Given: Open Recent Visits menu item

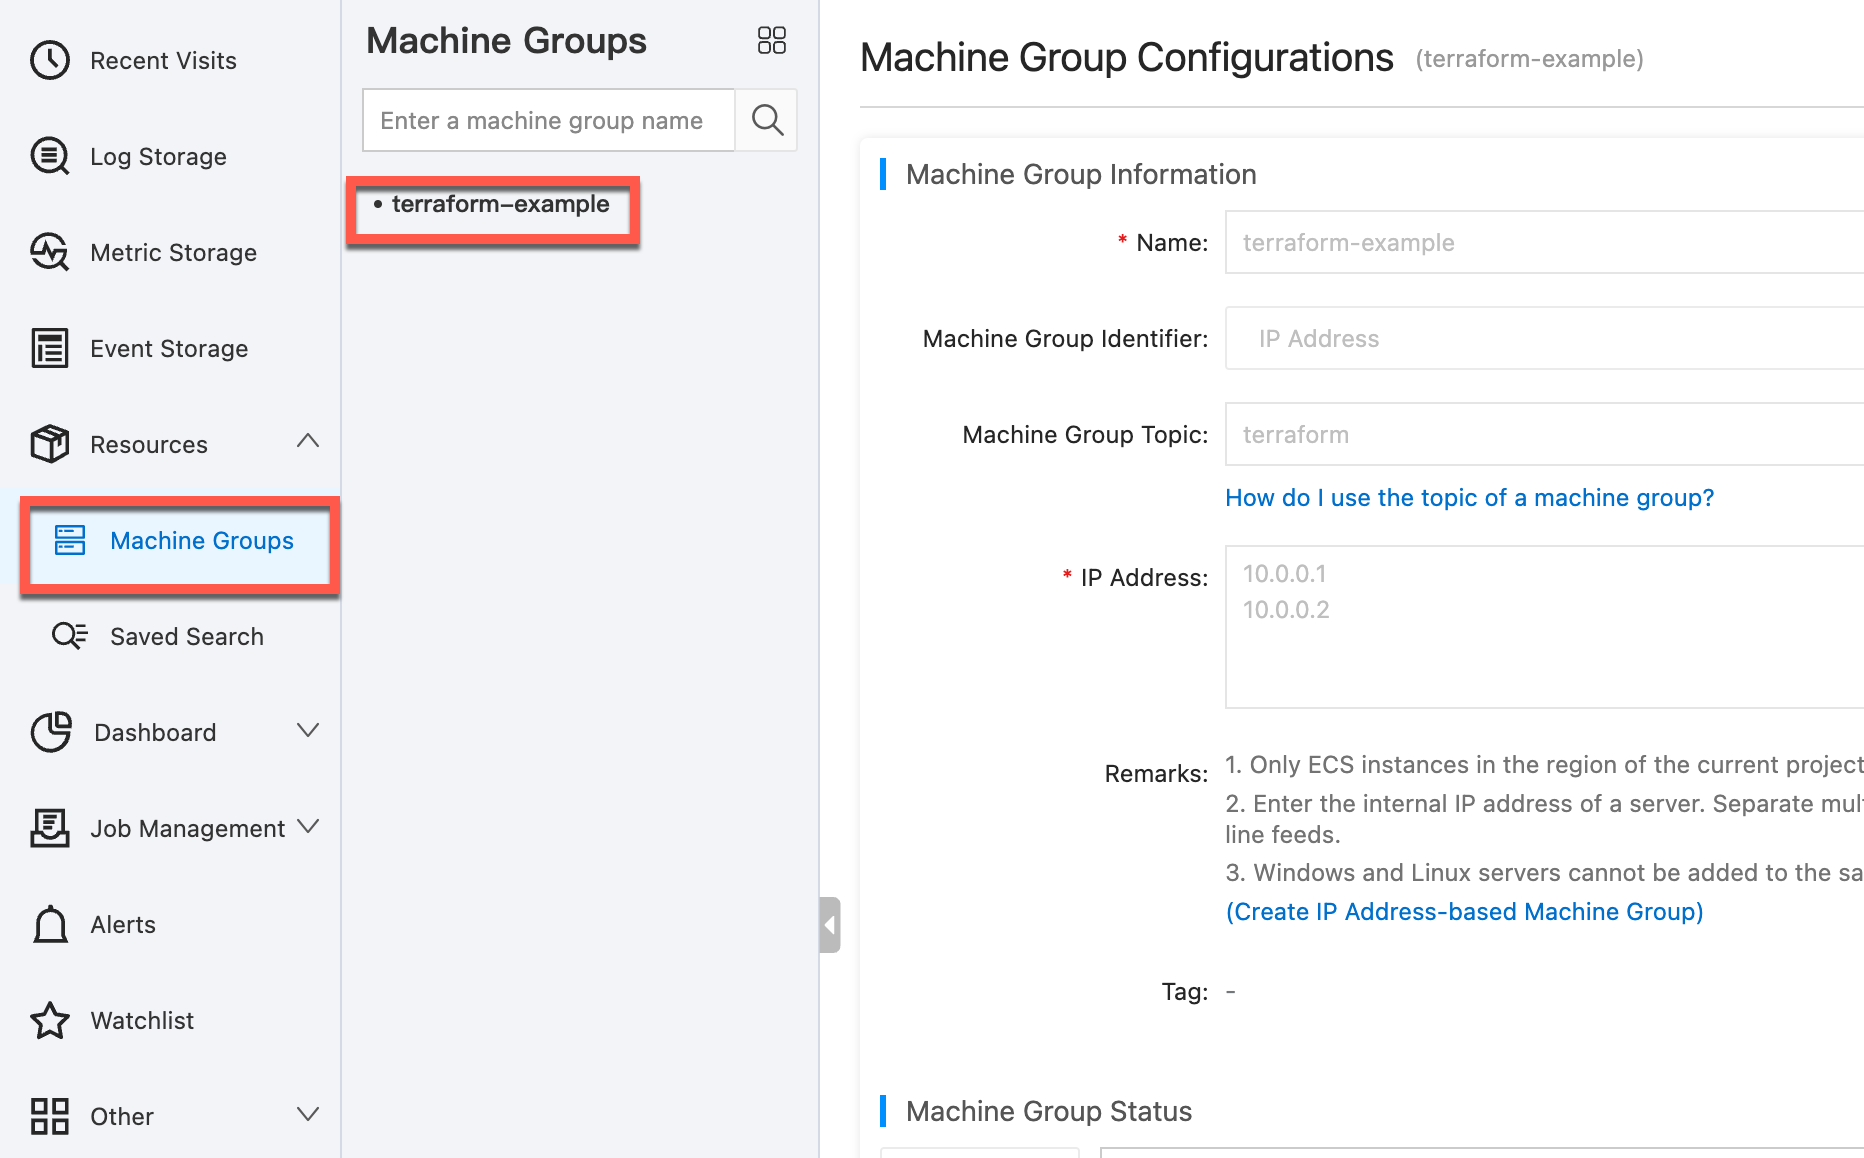Looking at the screenshot, I should [x=163, y=61].
